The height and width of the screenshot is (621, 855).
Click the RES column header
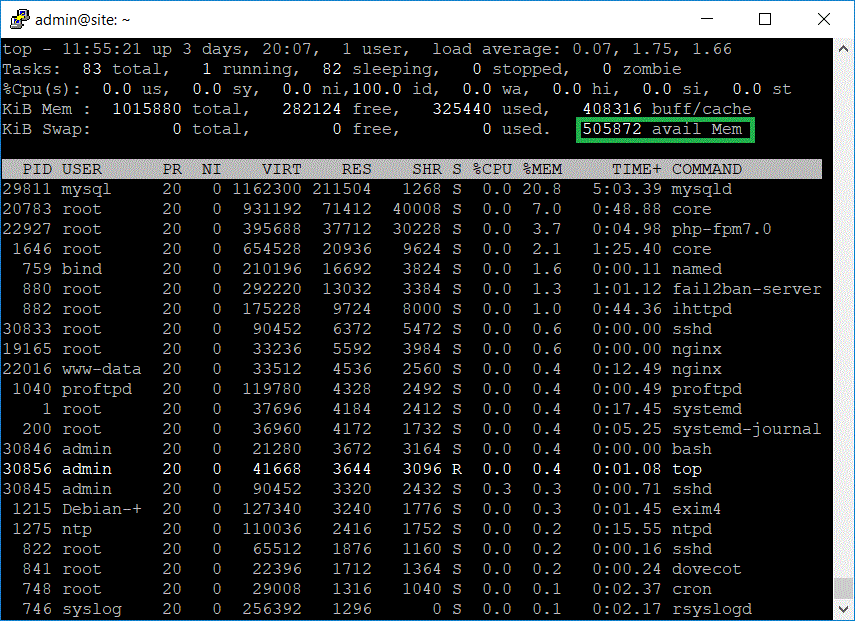(357, 169)
